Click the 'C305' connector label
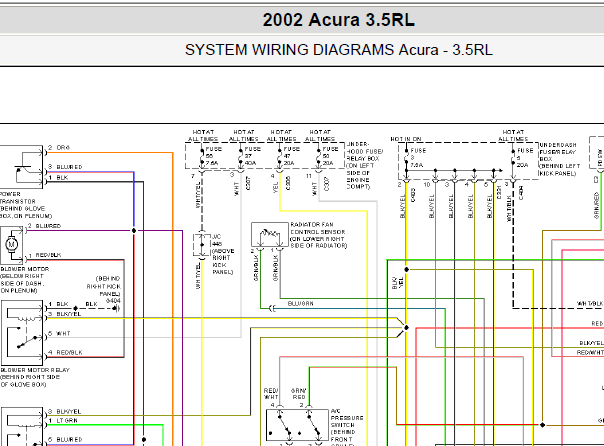The height and width of the screenshot is (446, 604). (x=287, y=183)
